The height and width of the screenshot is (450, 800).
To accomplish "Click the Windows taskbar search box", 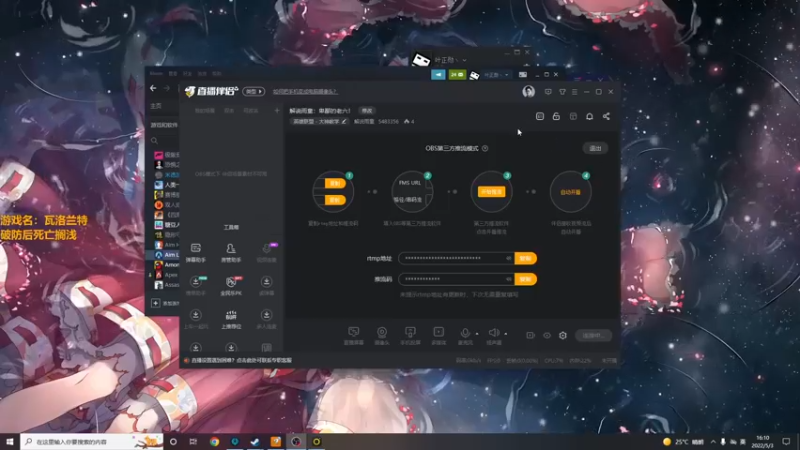I will click(x=91, y=441).
